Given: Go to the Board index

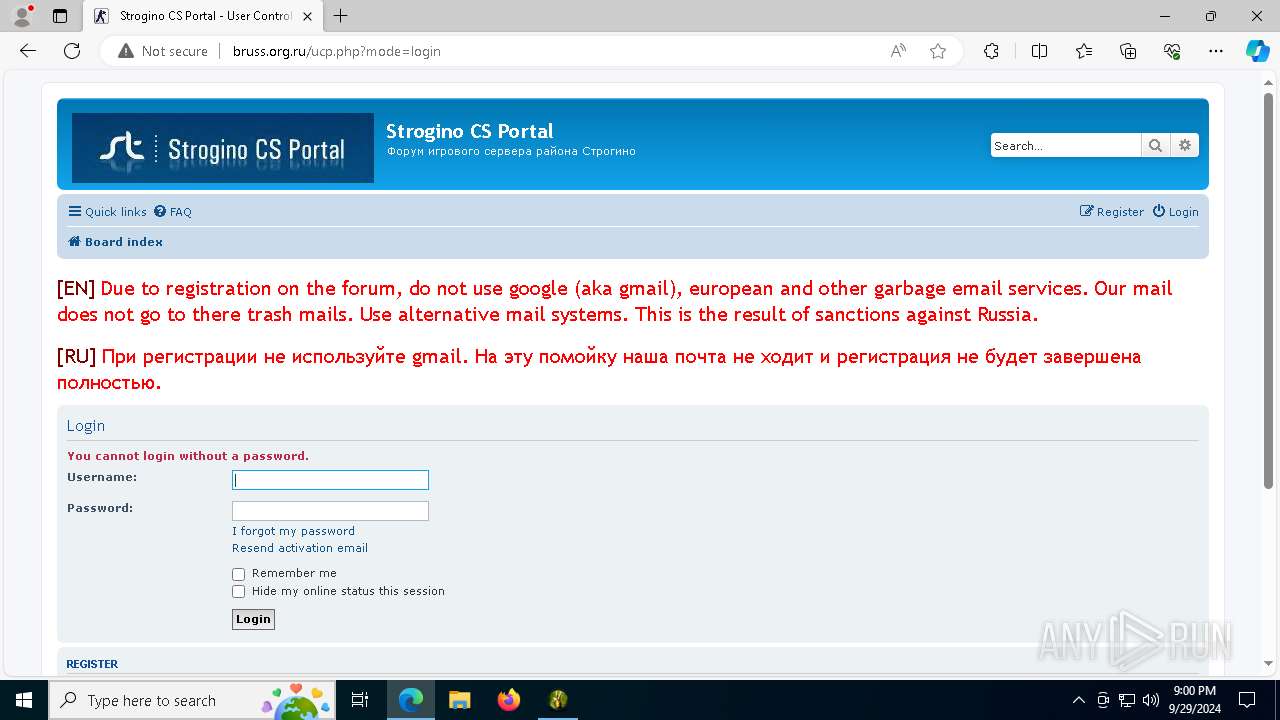Looking at the screenshot, I should pos(115,242).
